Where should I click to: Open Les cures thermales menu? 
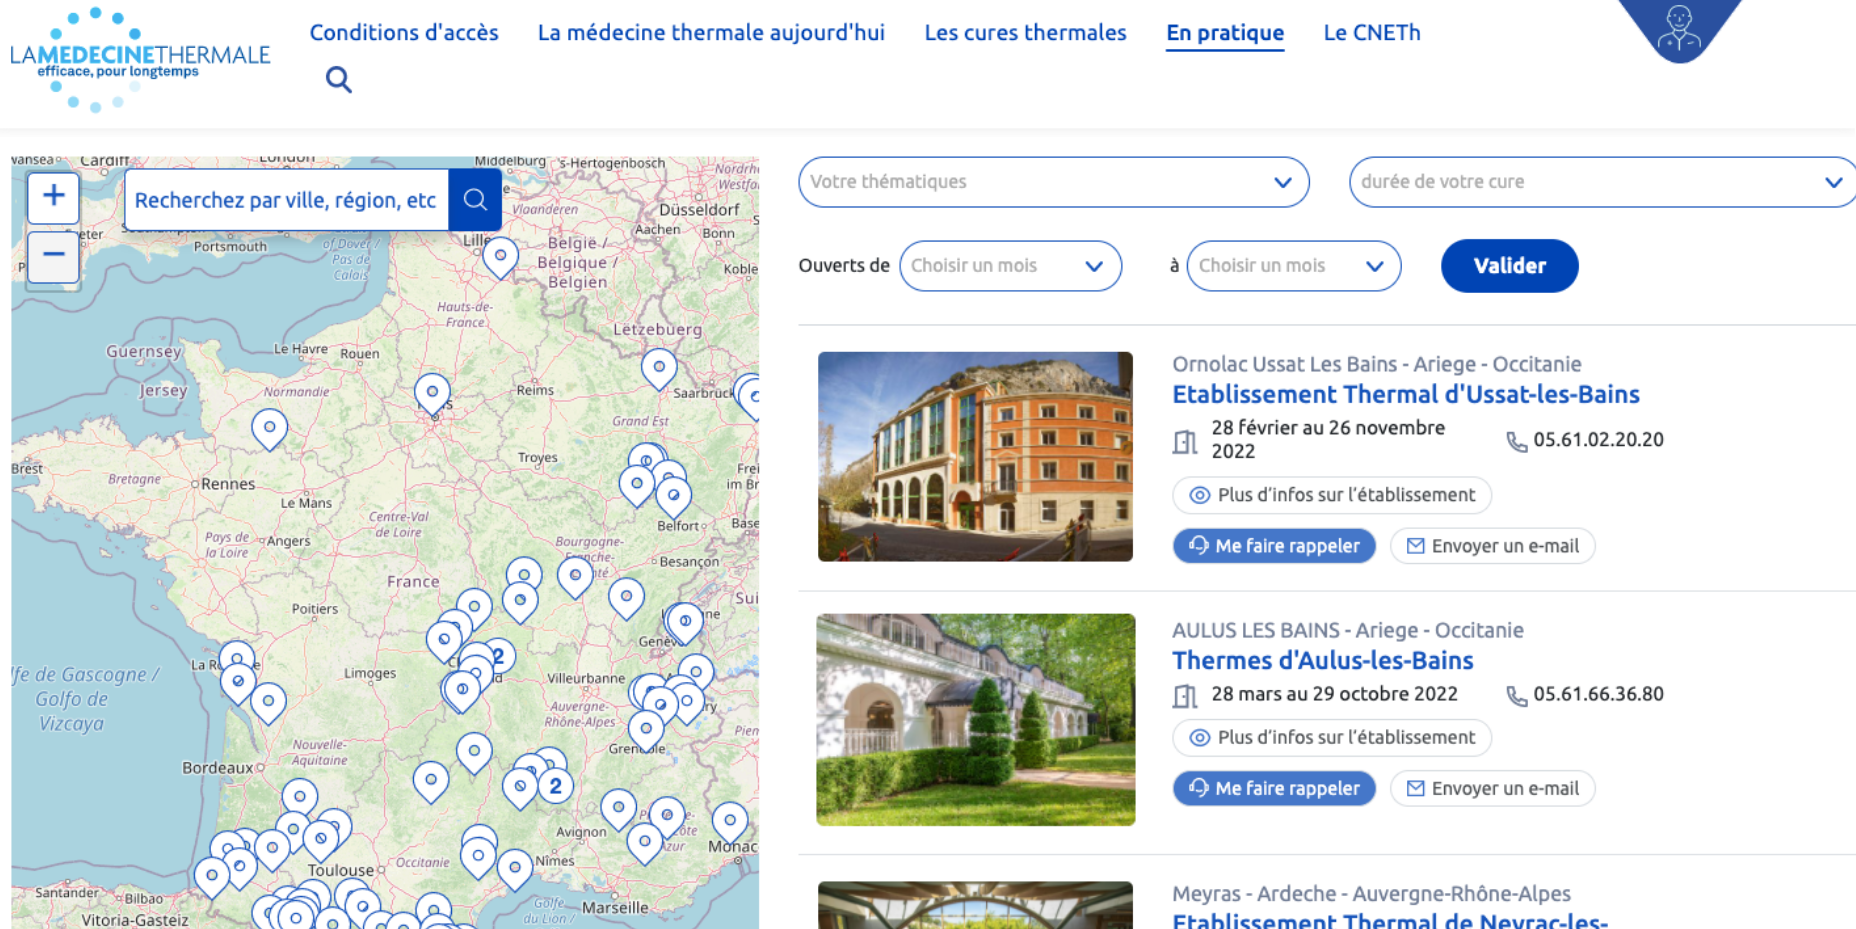tap(1025, 32)
